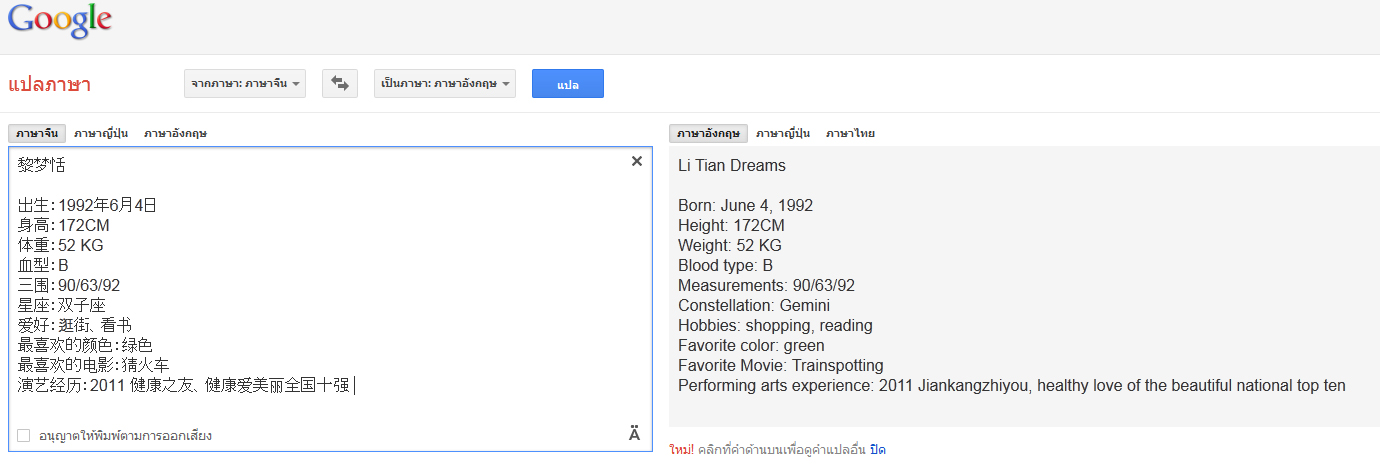Switch target language to ภาษาญี่ปุ่น tab

pos(783,134)
